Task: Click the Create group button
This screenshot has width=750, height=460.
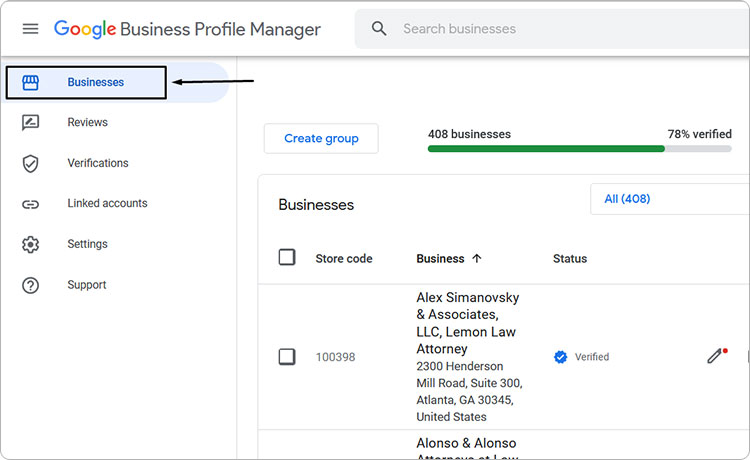Action: [x=321, y=138]
